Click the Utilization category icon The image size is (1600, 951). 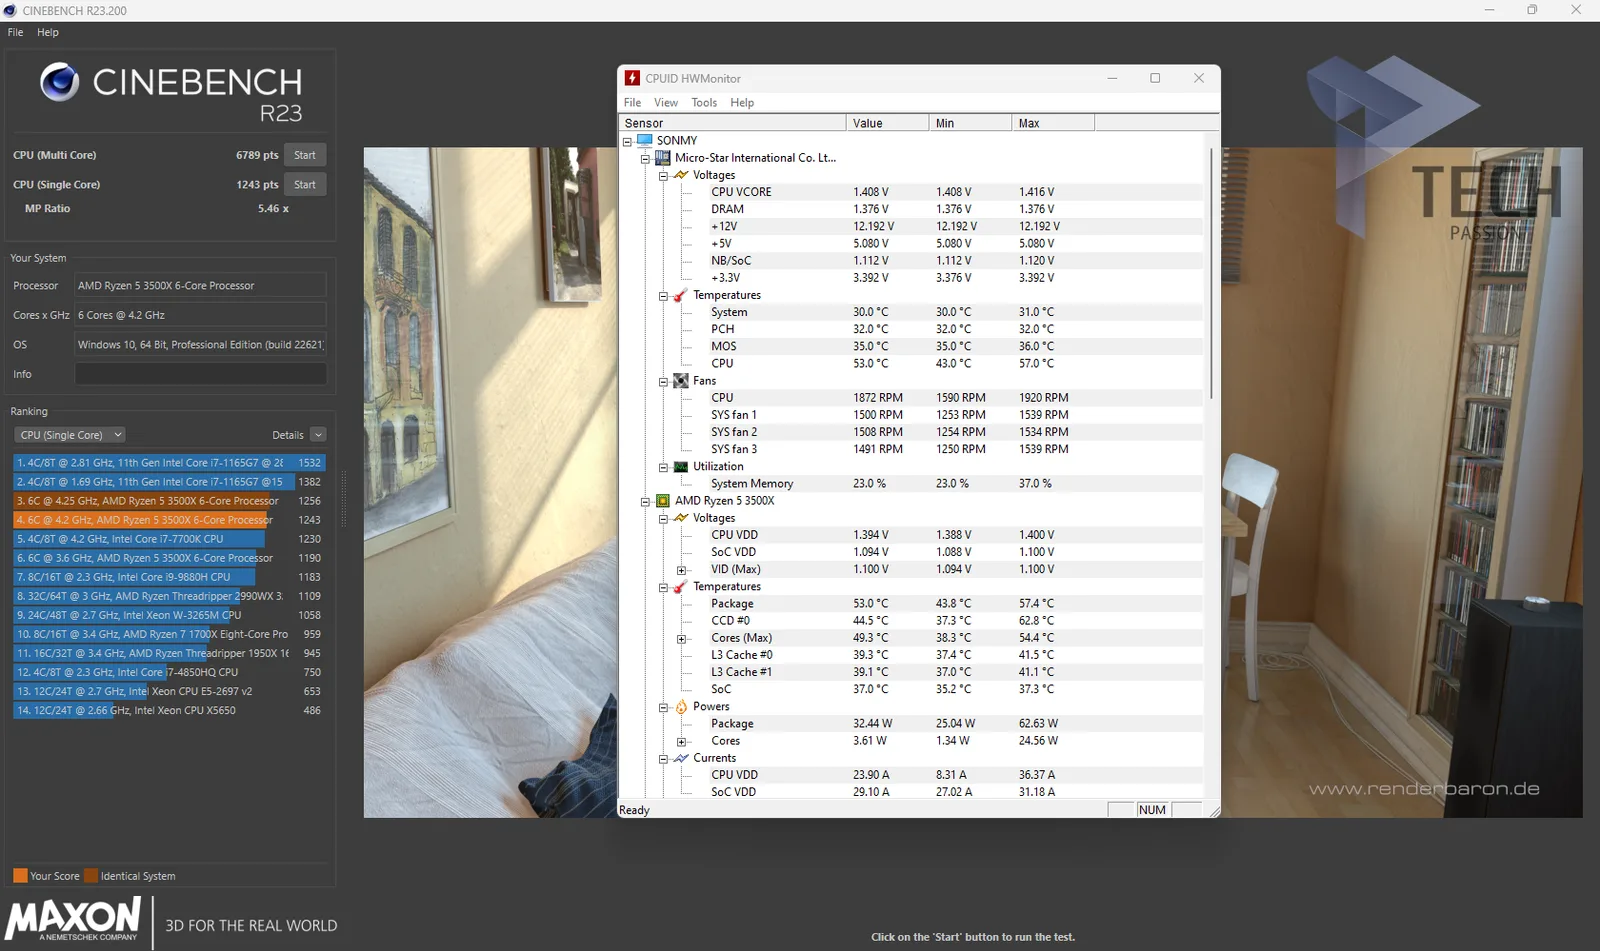pyautogui.click(x=681, y=467)
